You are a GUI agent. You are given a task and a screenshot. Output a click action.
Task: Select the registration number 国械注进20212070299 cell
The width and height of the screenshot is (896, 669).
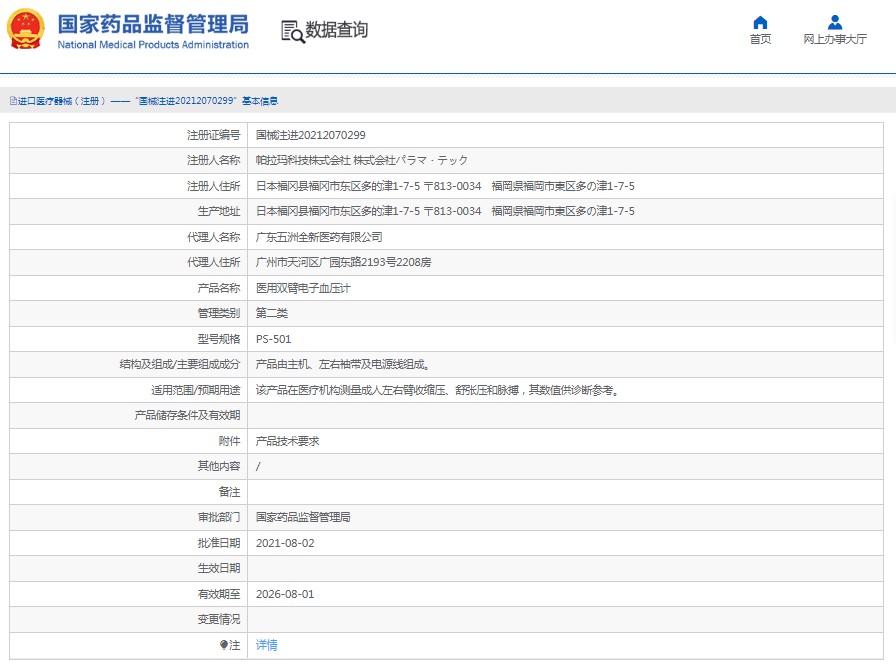pyautogui.click(x=311, y=135)
